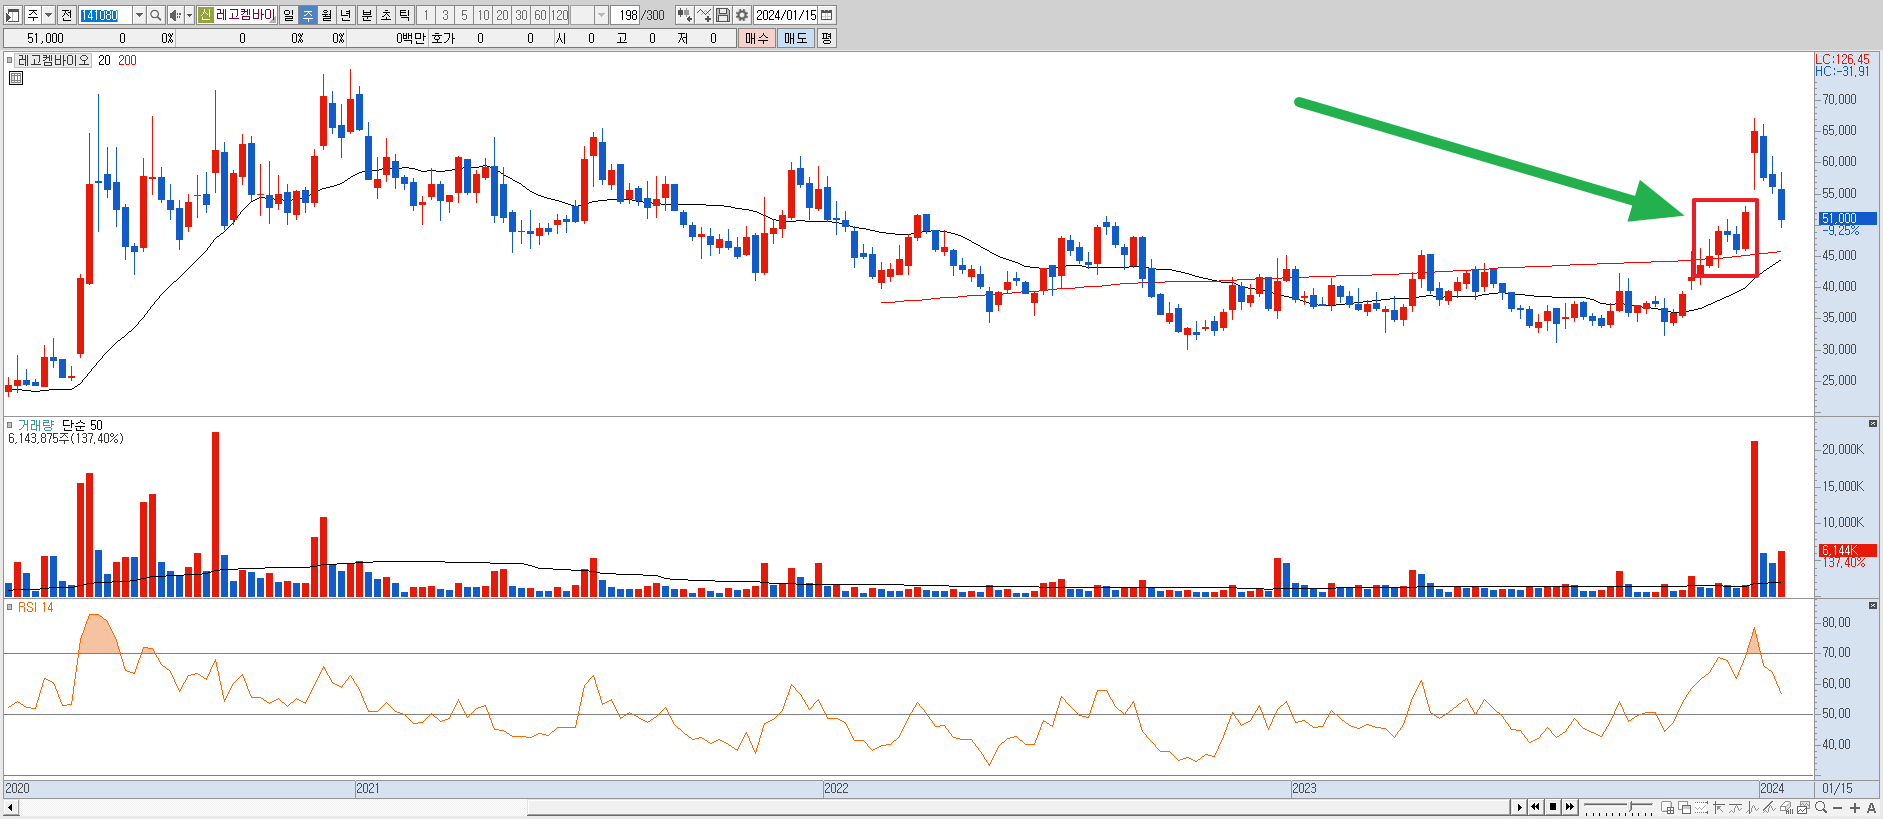Open the stock code history dropdown
The width and height of the screenshot is (1883, 819).
[139, 15]
